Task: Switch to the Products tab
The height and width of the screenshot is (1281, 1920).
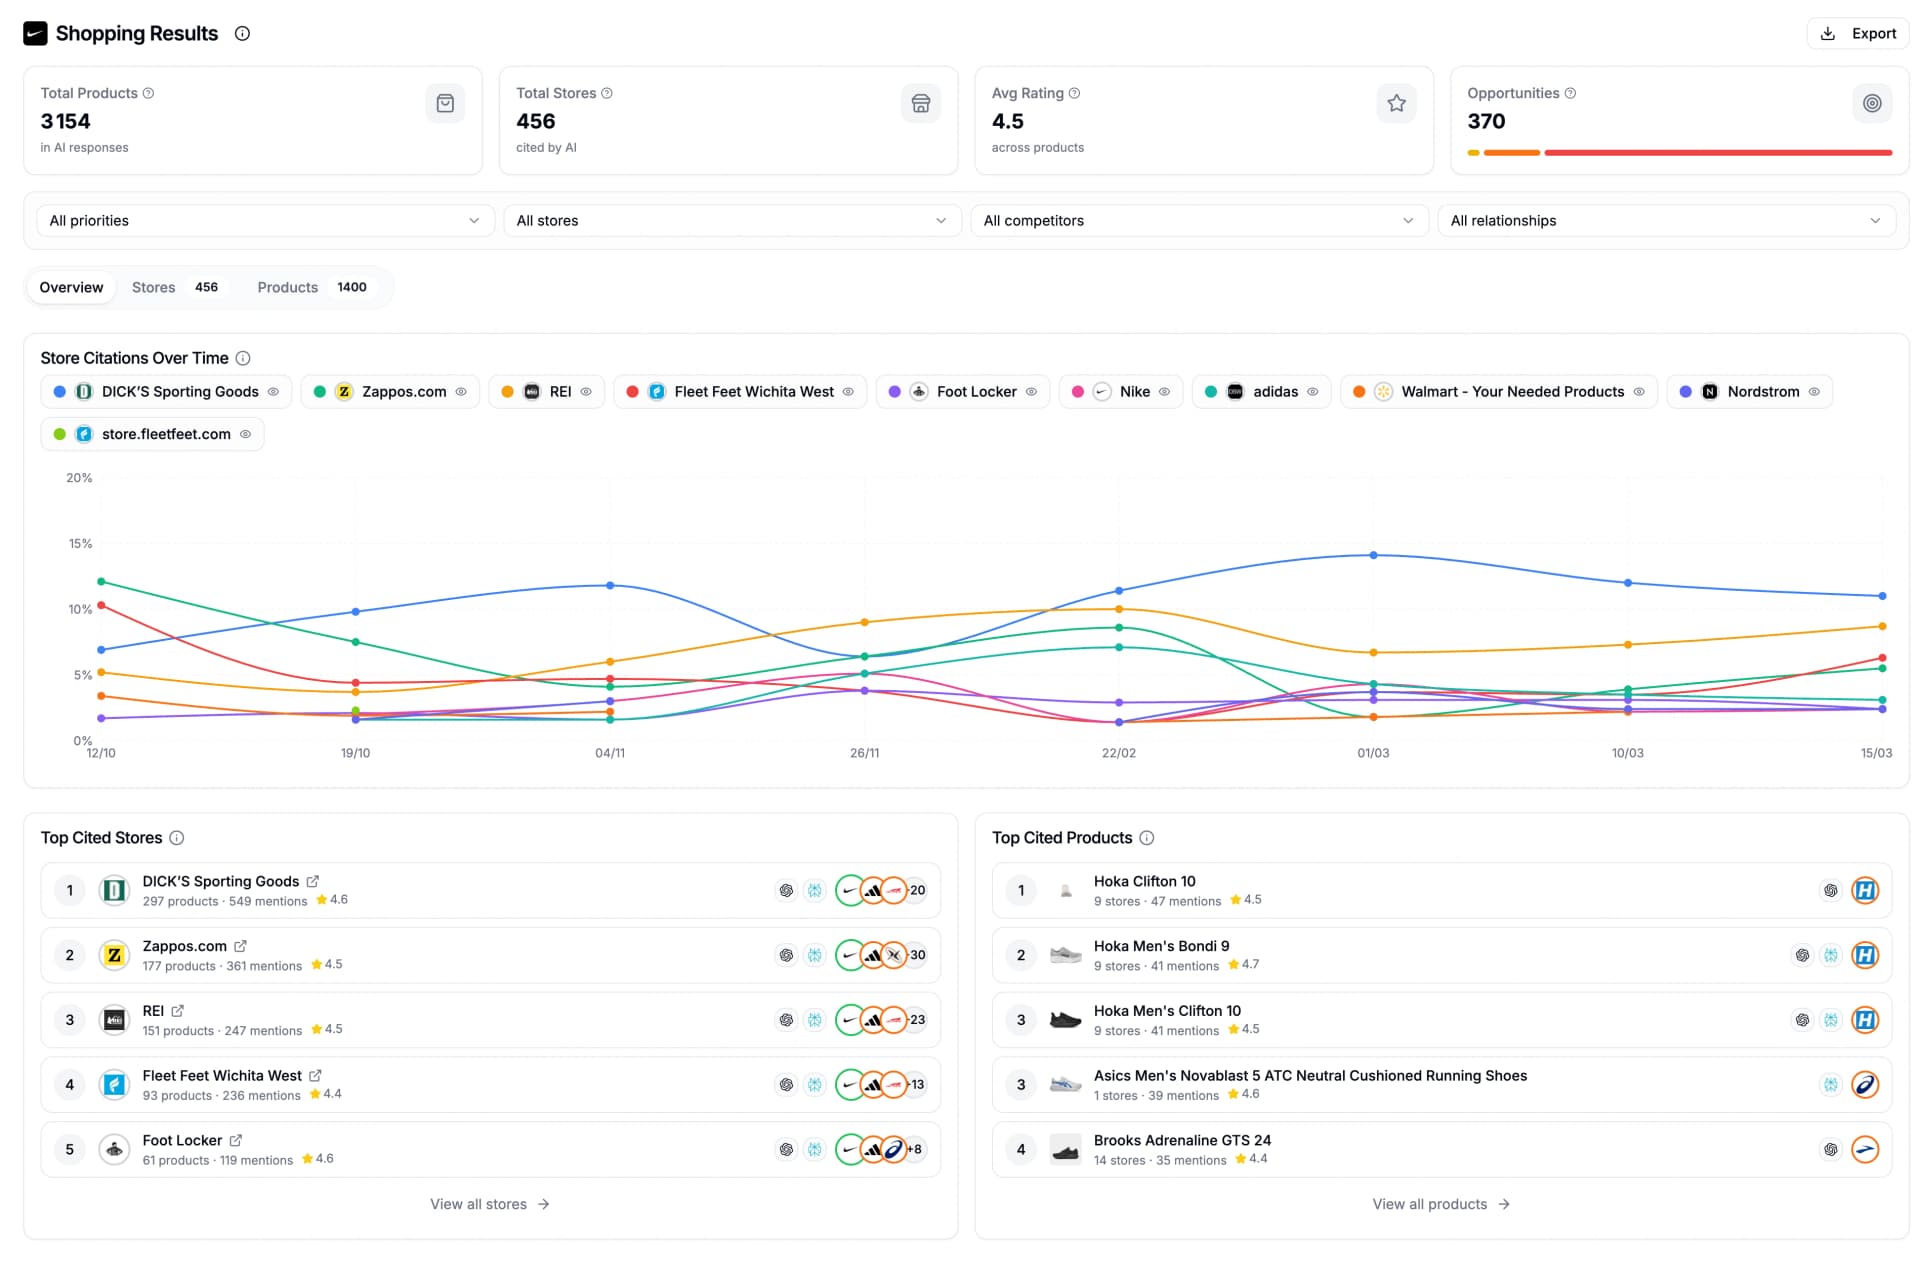Action: tap(312, 287)
